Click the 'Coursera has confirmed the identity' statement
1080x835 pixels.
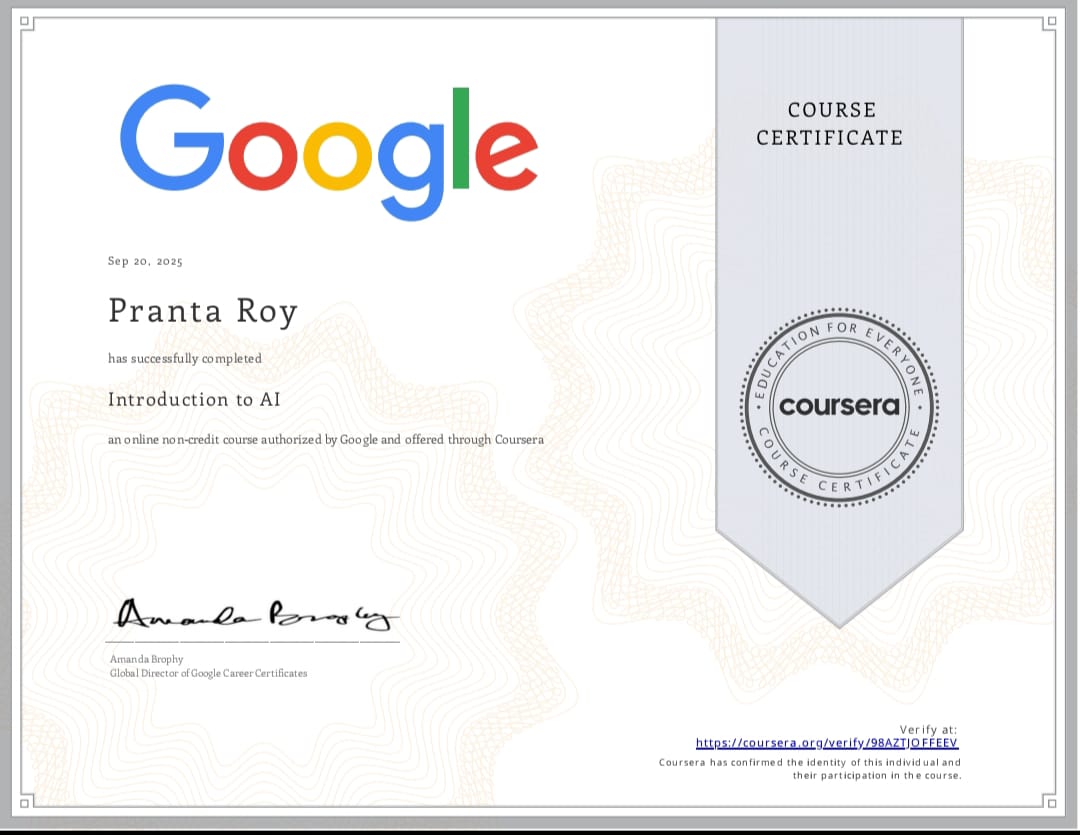(810, 769)
